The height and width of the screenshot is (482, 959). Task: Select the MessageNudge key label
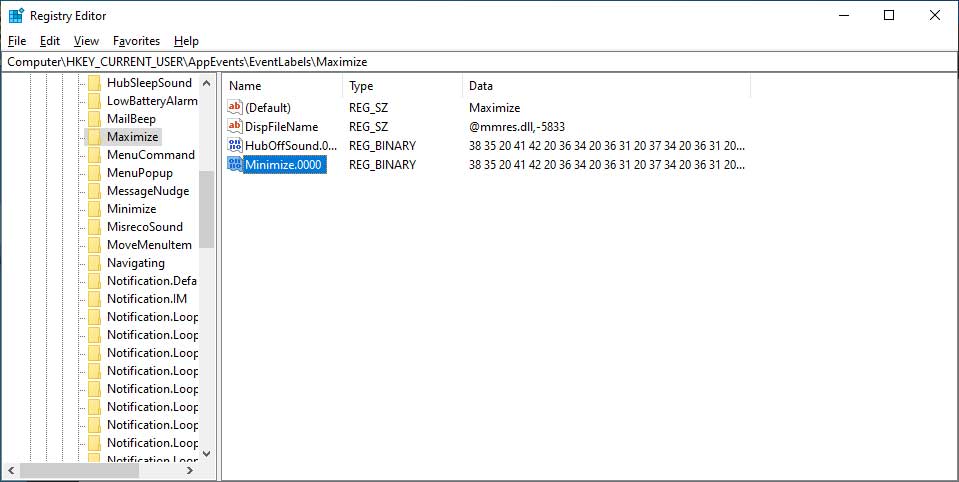[148, 191]
